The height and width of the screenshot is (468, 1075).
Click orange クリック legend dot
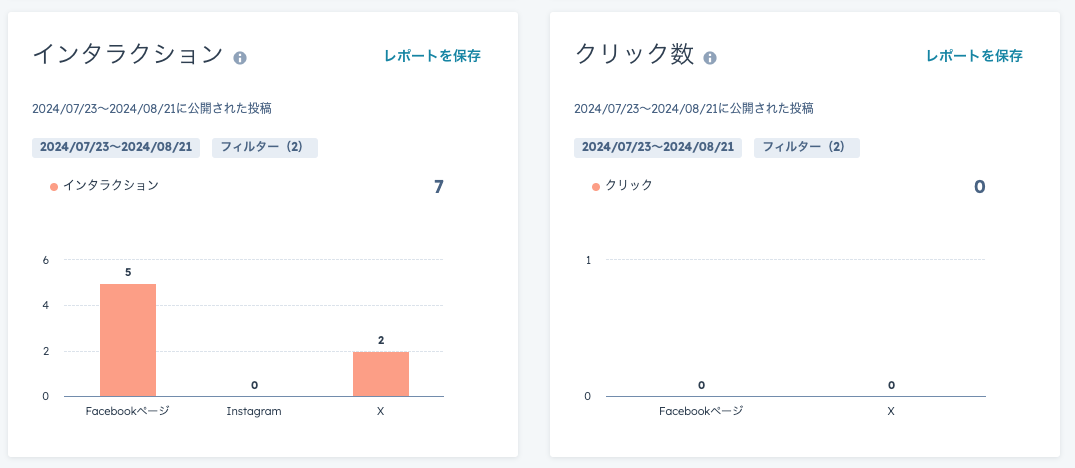pyautogui.click(x=596, y=186)
